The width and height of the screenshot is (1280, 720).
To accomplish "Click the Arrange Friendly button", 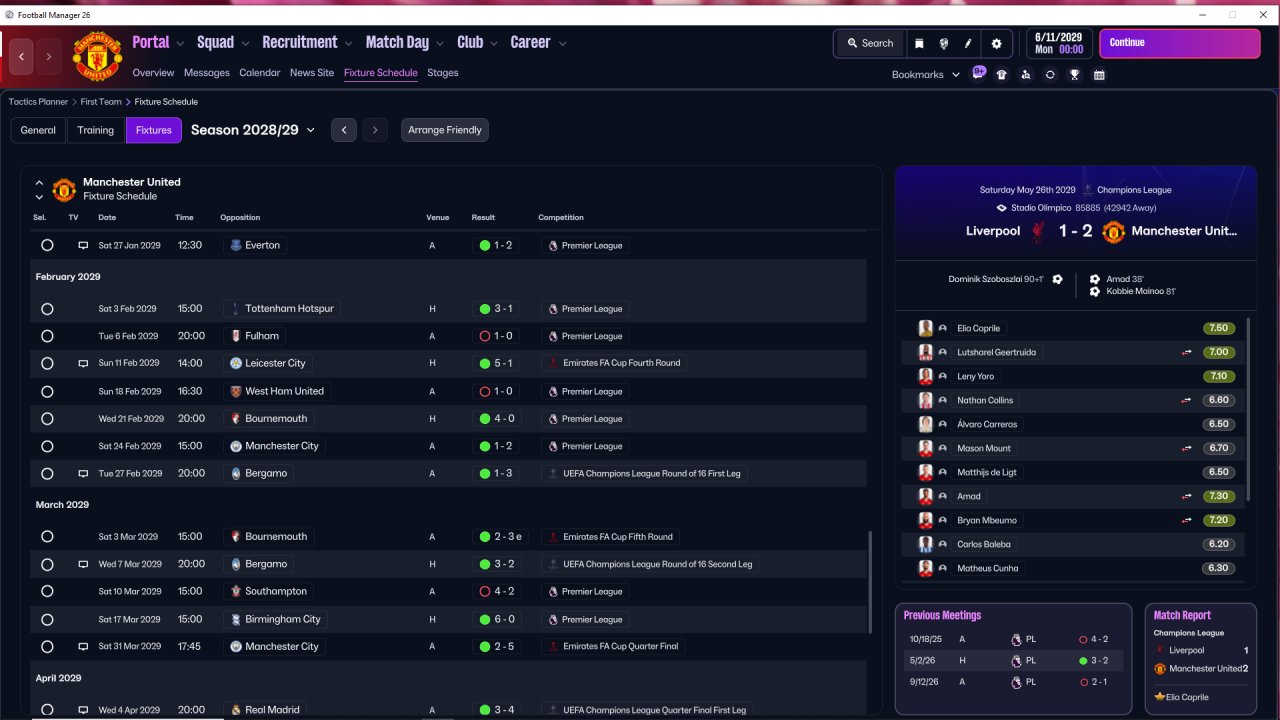I will tap(445, 130).
